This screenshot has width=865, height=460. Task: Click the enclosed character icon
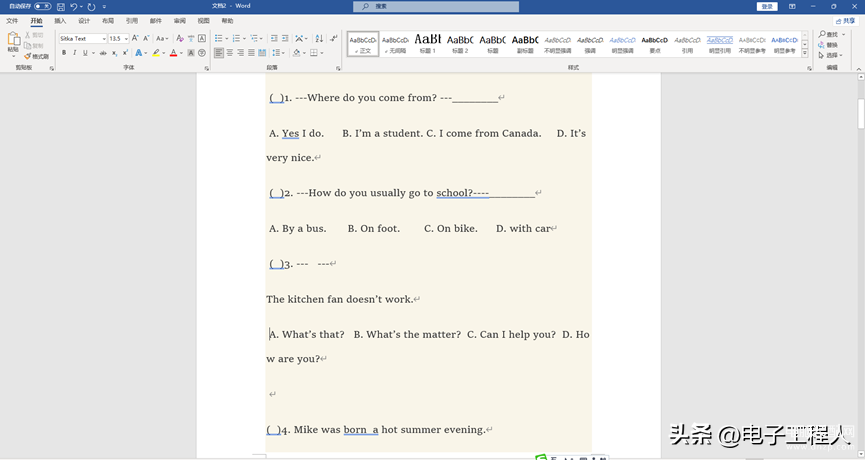point(202,53)
